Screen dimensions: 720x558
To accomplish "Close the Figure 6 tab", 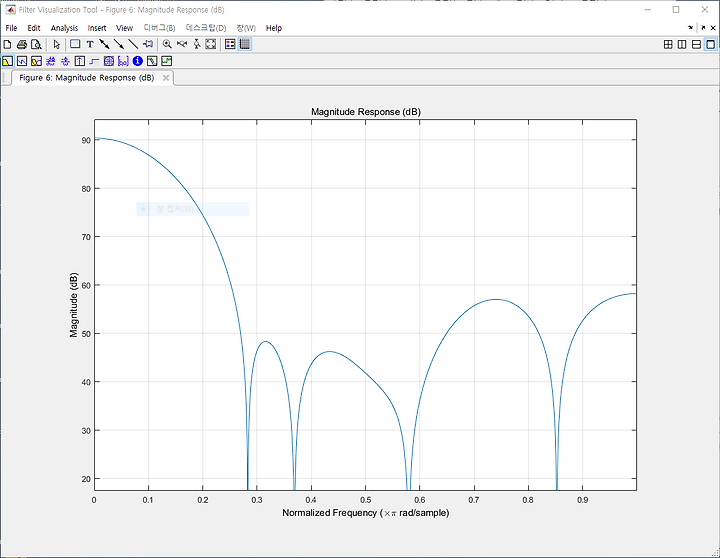I will point(166,78).
